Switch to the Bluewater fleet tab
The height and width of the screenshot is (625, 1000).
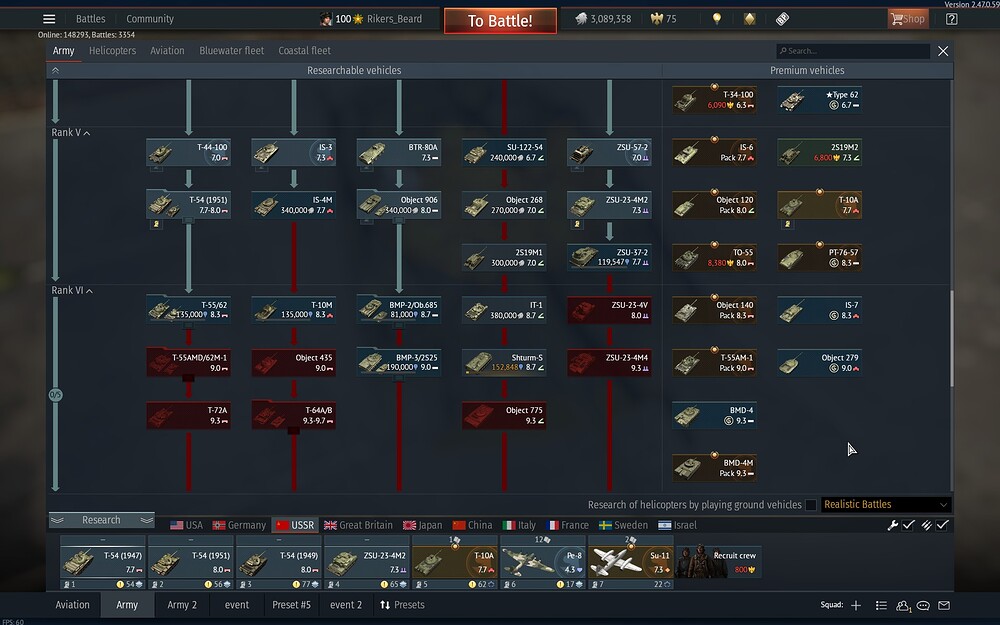click(232, 50)
